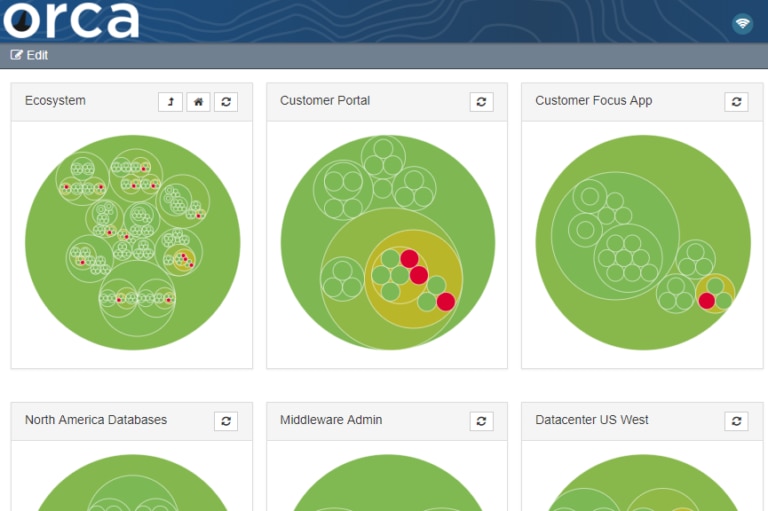
Task: Open the Edit dashboard button
Action: click(30, 55)
